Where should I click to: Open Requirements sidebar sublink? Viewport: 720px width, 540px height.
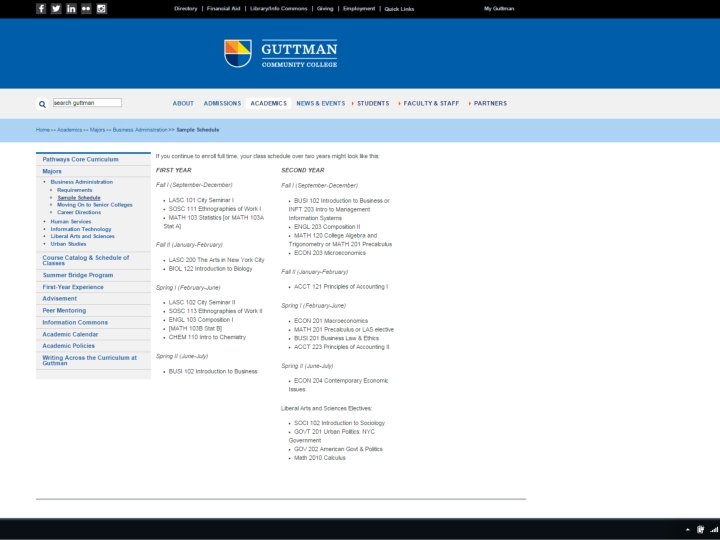pos(74,190)
